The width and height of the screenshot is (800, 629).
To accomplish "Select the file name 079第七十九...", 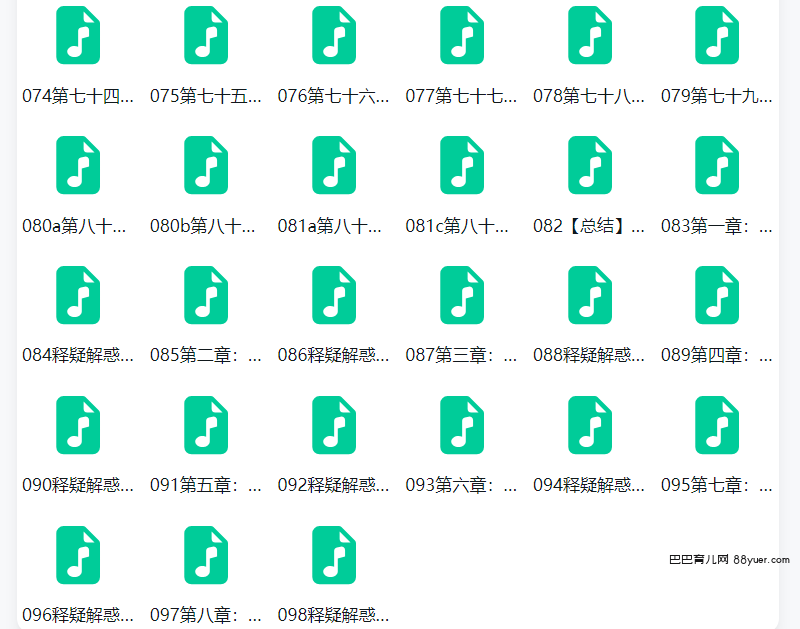I will coord(717,96).
